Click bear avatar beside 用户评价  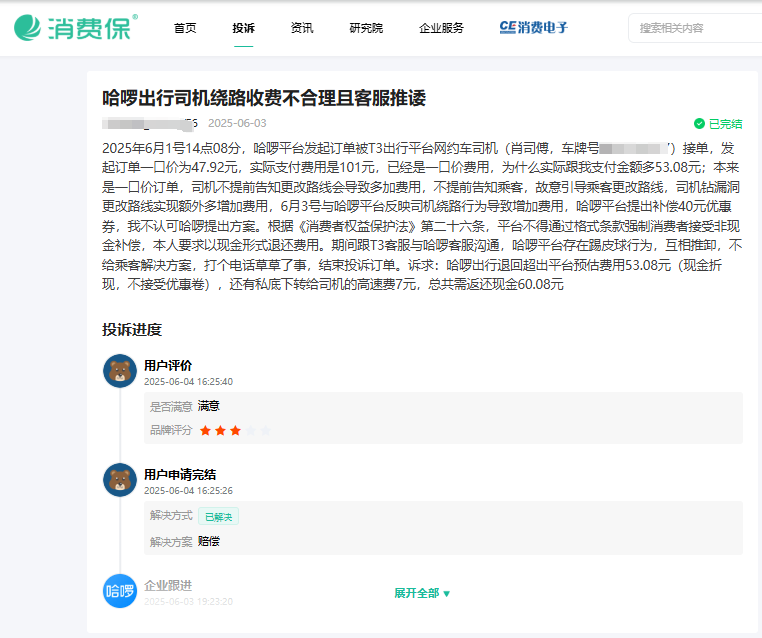pos(120,371)
